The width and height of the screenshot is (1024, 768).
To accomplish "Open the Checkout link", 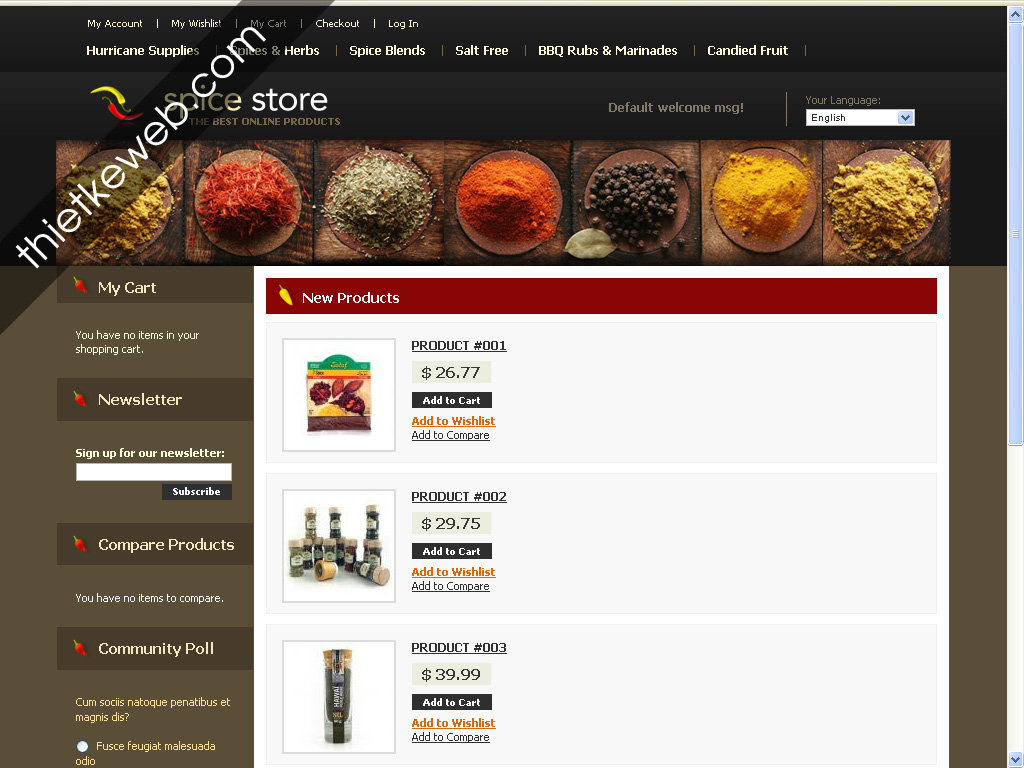I will coord(337,24).
